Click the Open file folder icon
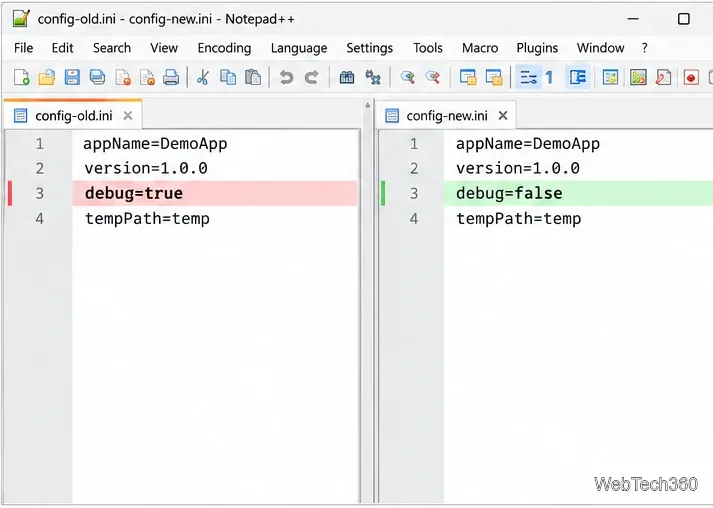713x508 pixels. tap(46, 77)
